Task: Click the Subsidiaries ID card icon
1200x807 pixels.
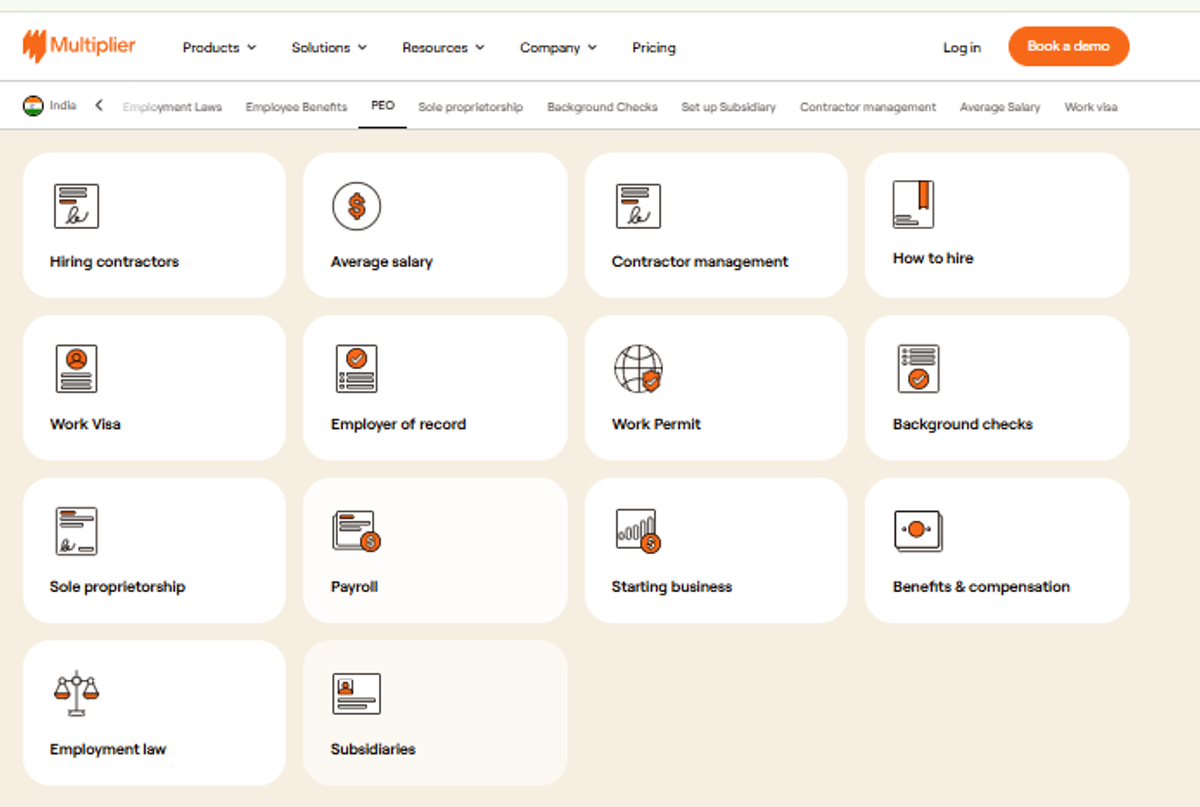Action: (357, 694)
